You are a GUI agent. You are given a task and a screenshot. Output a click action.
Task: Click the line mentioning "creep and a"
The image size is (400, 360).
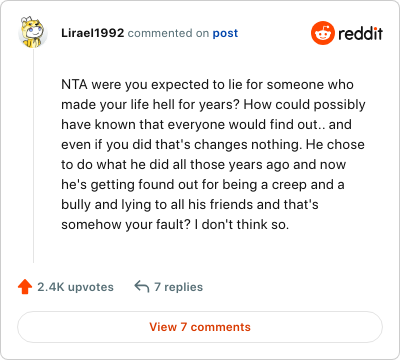(x=203, y=185)
